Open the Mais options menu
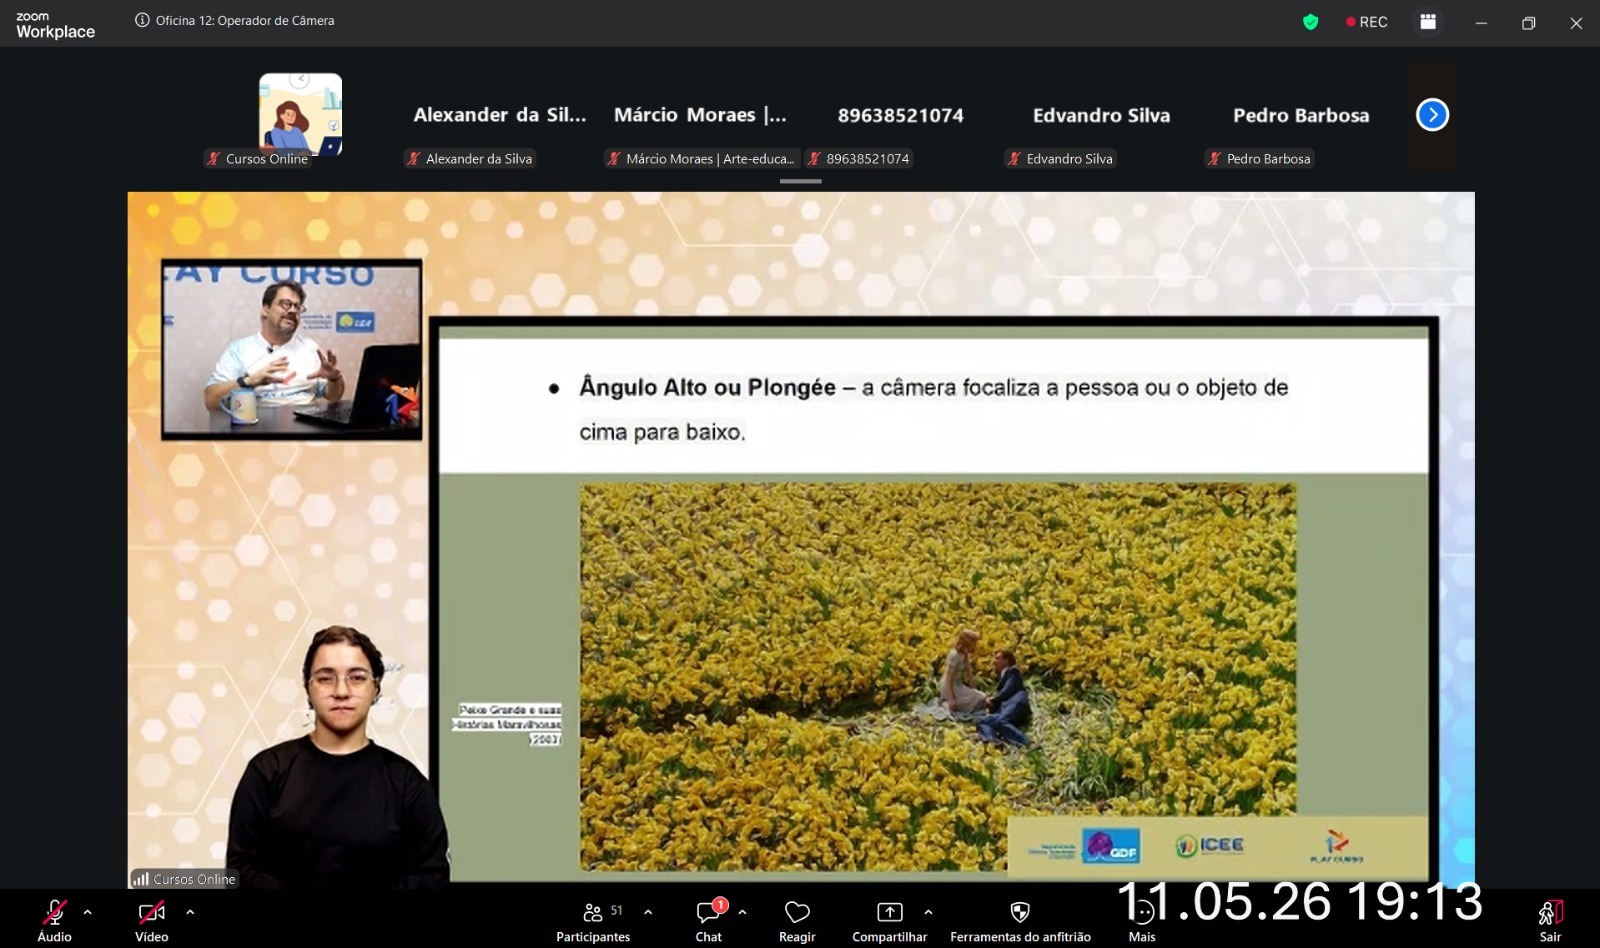 click(x=1142, y=920)
